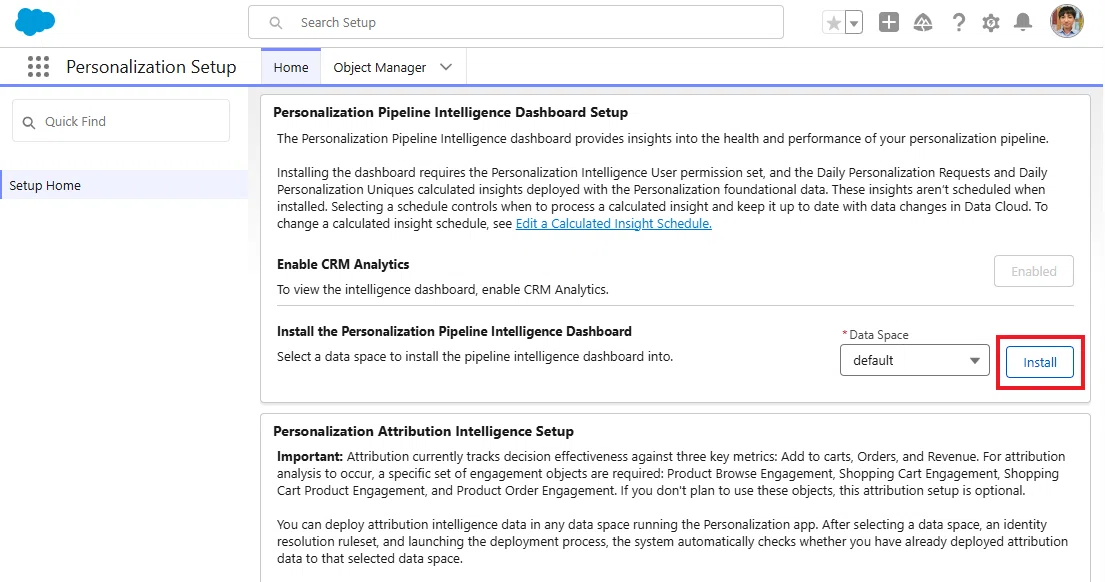Viewport: 1105px width, 582px height.
Task: Click the Salesforce cloud logo
Action: click(35, 22)
